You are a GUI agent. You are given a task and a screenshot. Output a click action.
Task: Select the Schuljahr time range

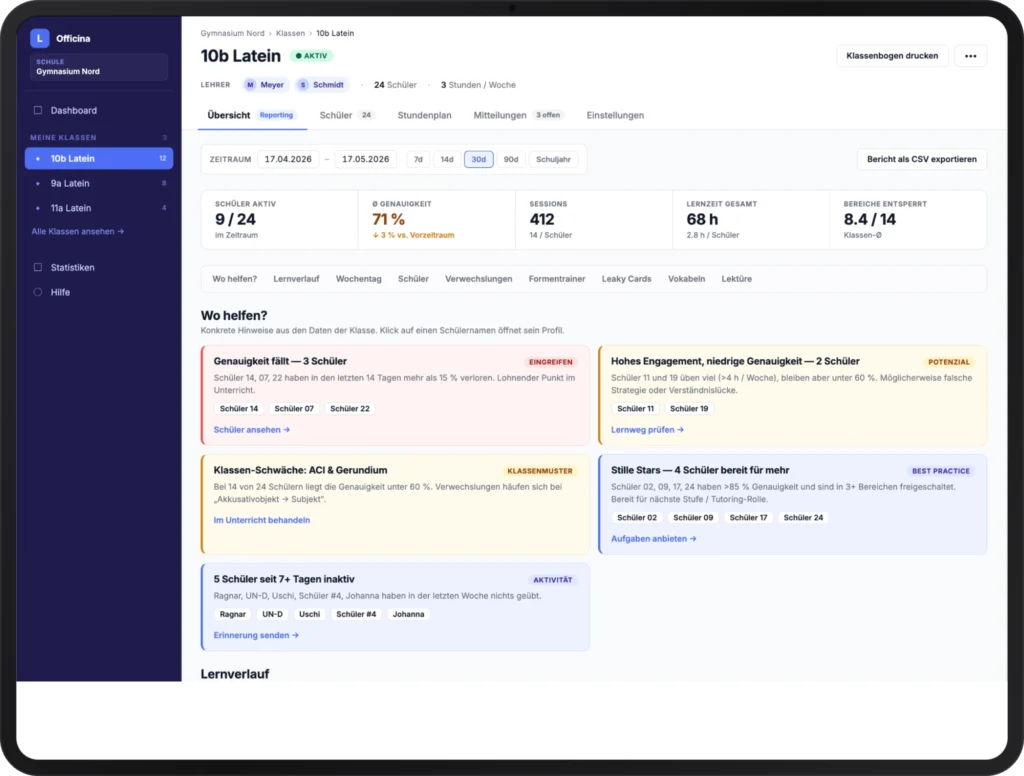point(553,159)
